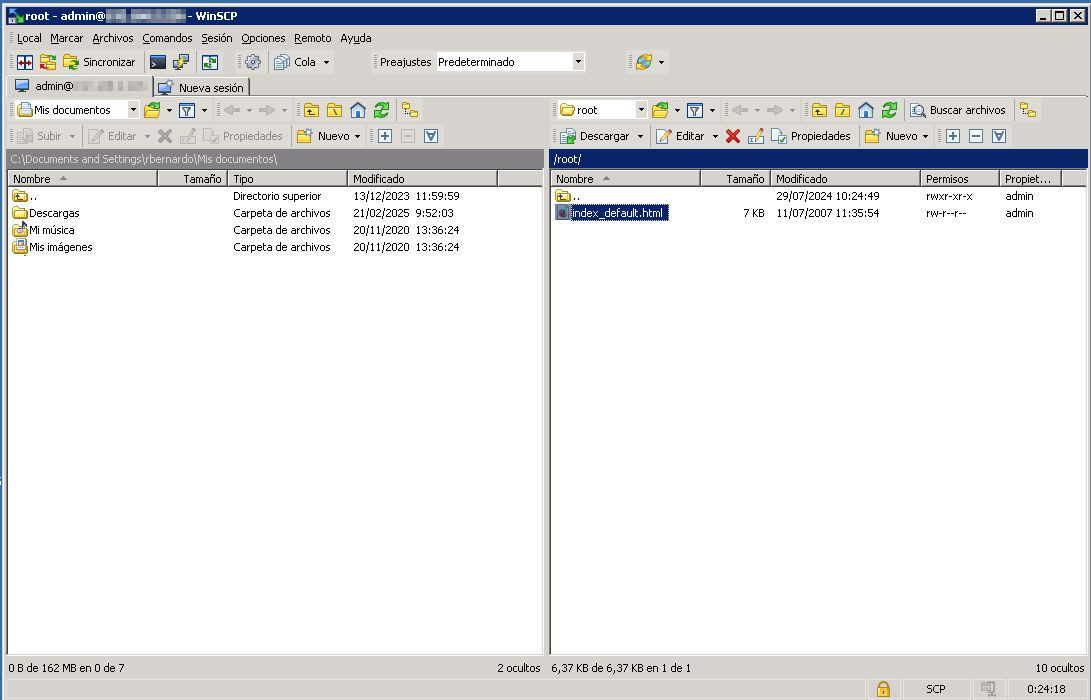This screenshot has width=1091, height=700.
Task: Expand the remote root directory dropdown
Action: [641, 110]
